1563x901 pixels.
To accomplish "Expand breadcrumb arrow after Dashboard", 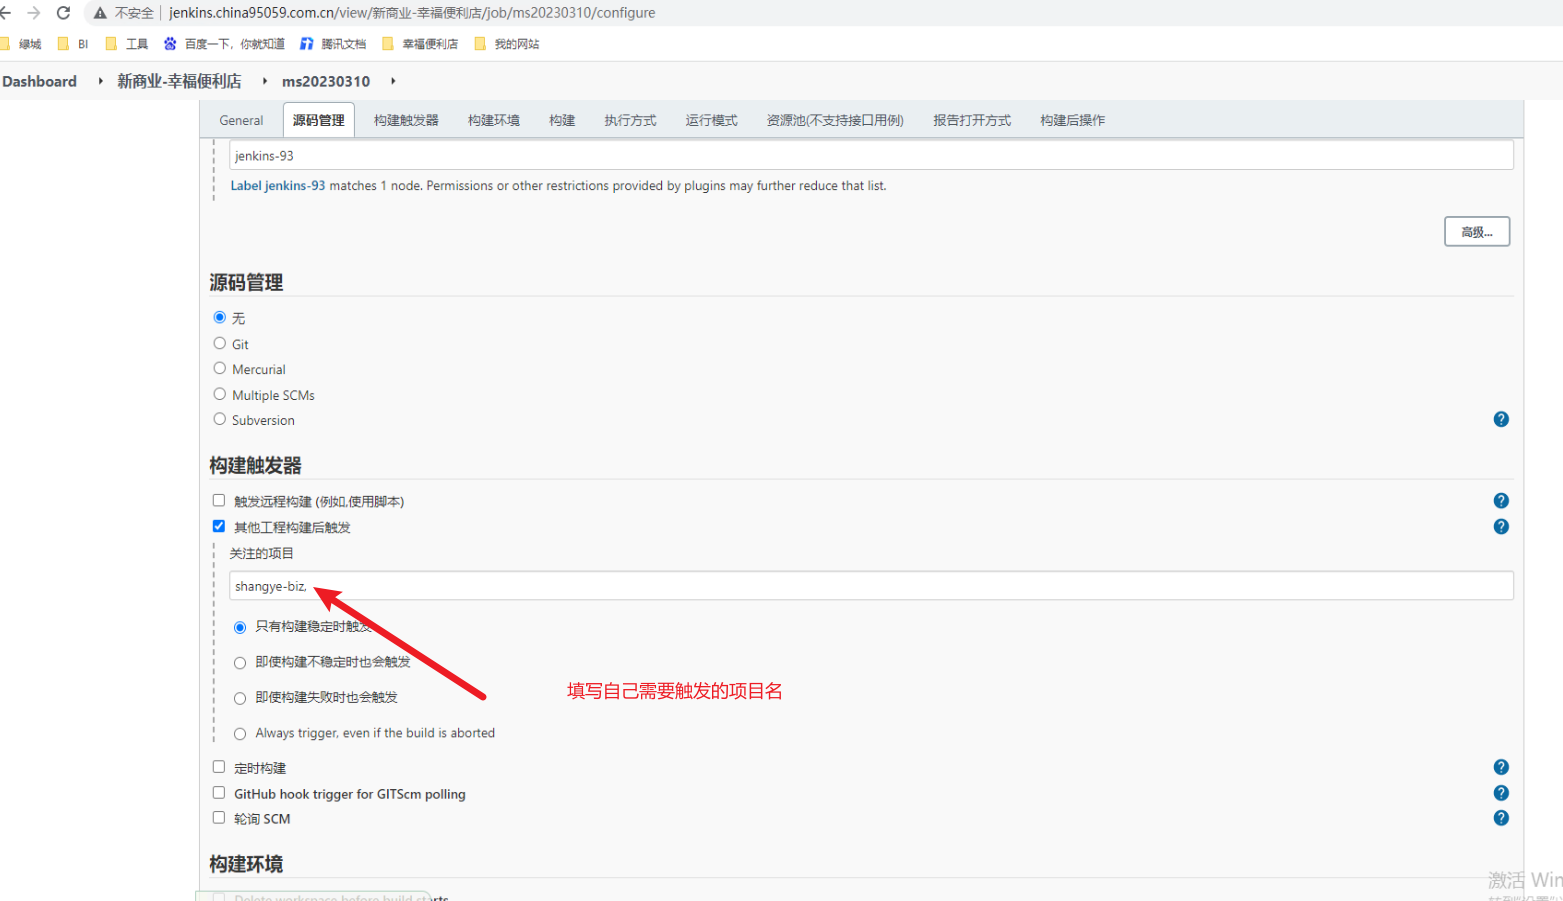I will (100, 81).
